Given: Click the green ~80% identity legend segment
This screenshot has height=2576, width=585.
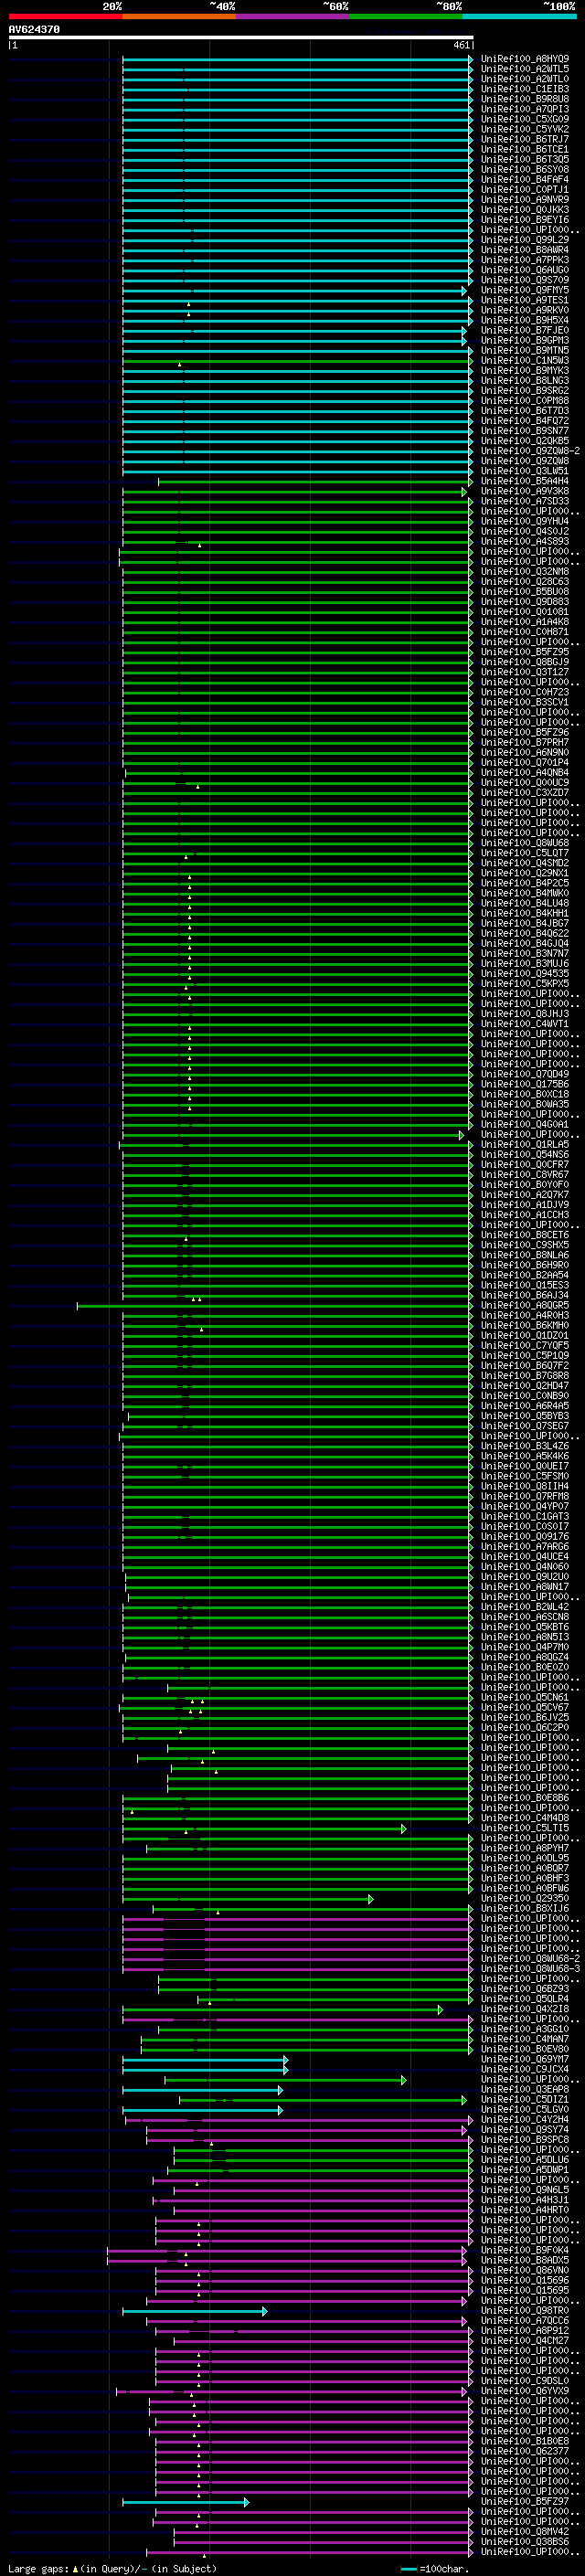Looking at the screenshot, I should 406,16.
